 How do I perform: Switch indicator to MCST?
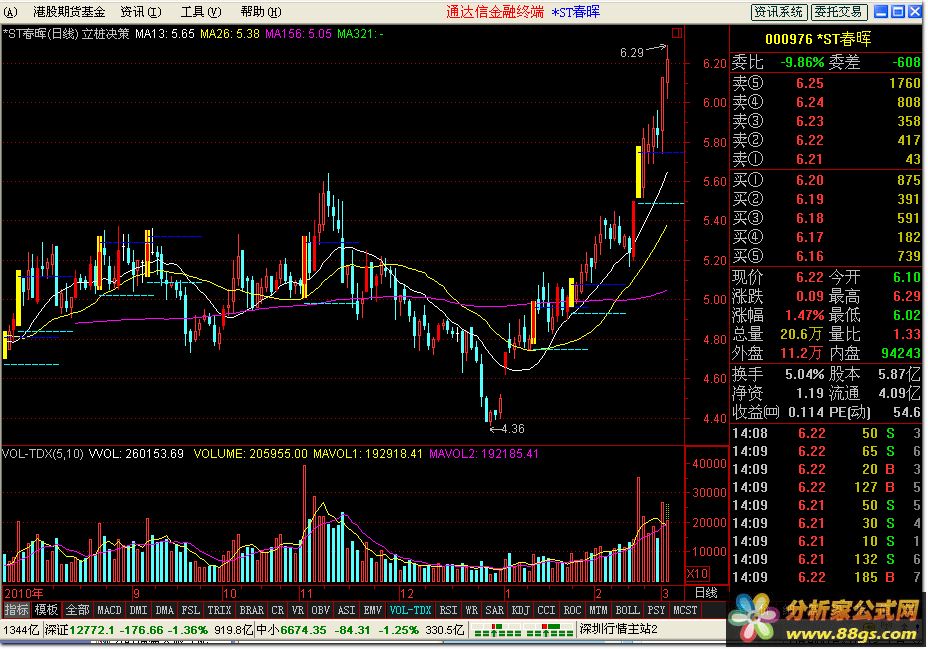pos(685,610)
